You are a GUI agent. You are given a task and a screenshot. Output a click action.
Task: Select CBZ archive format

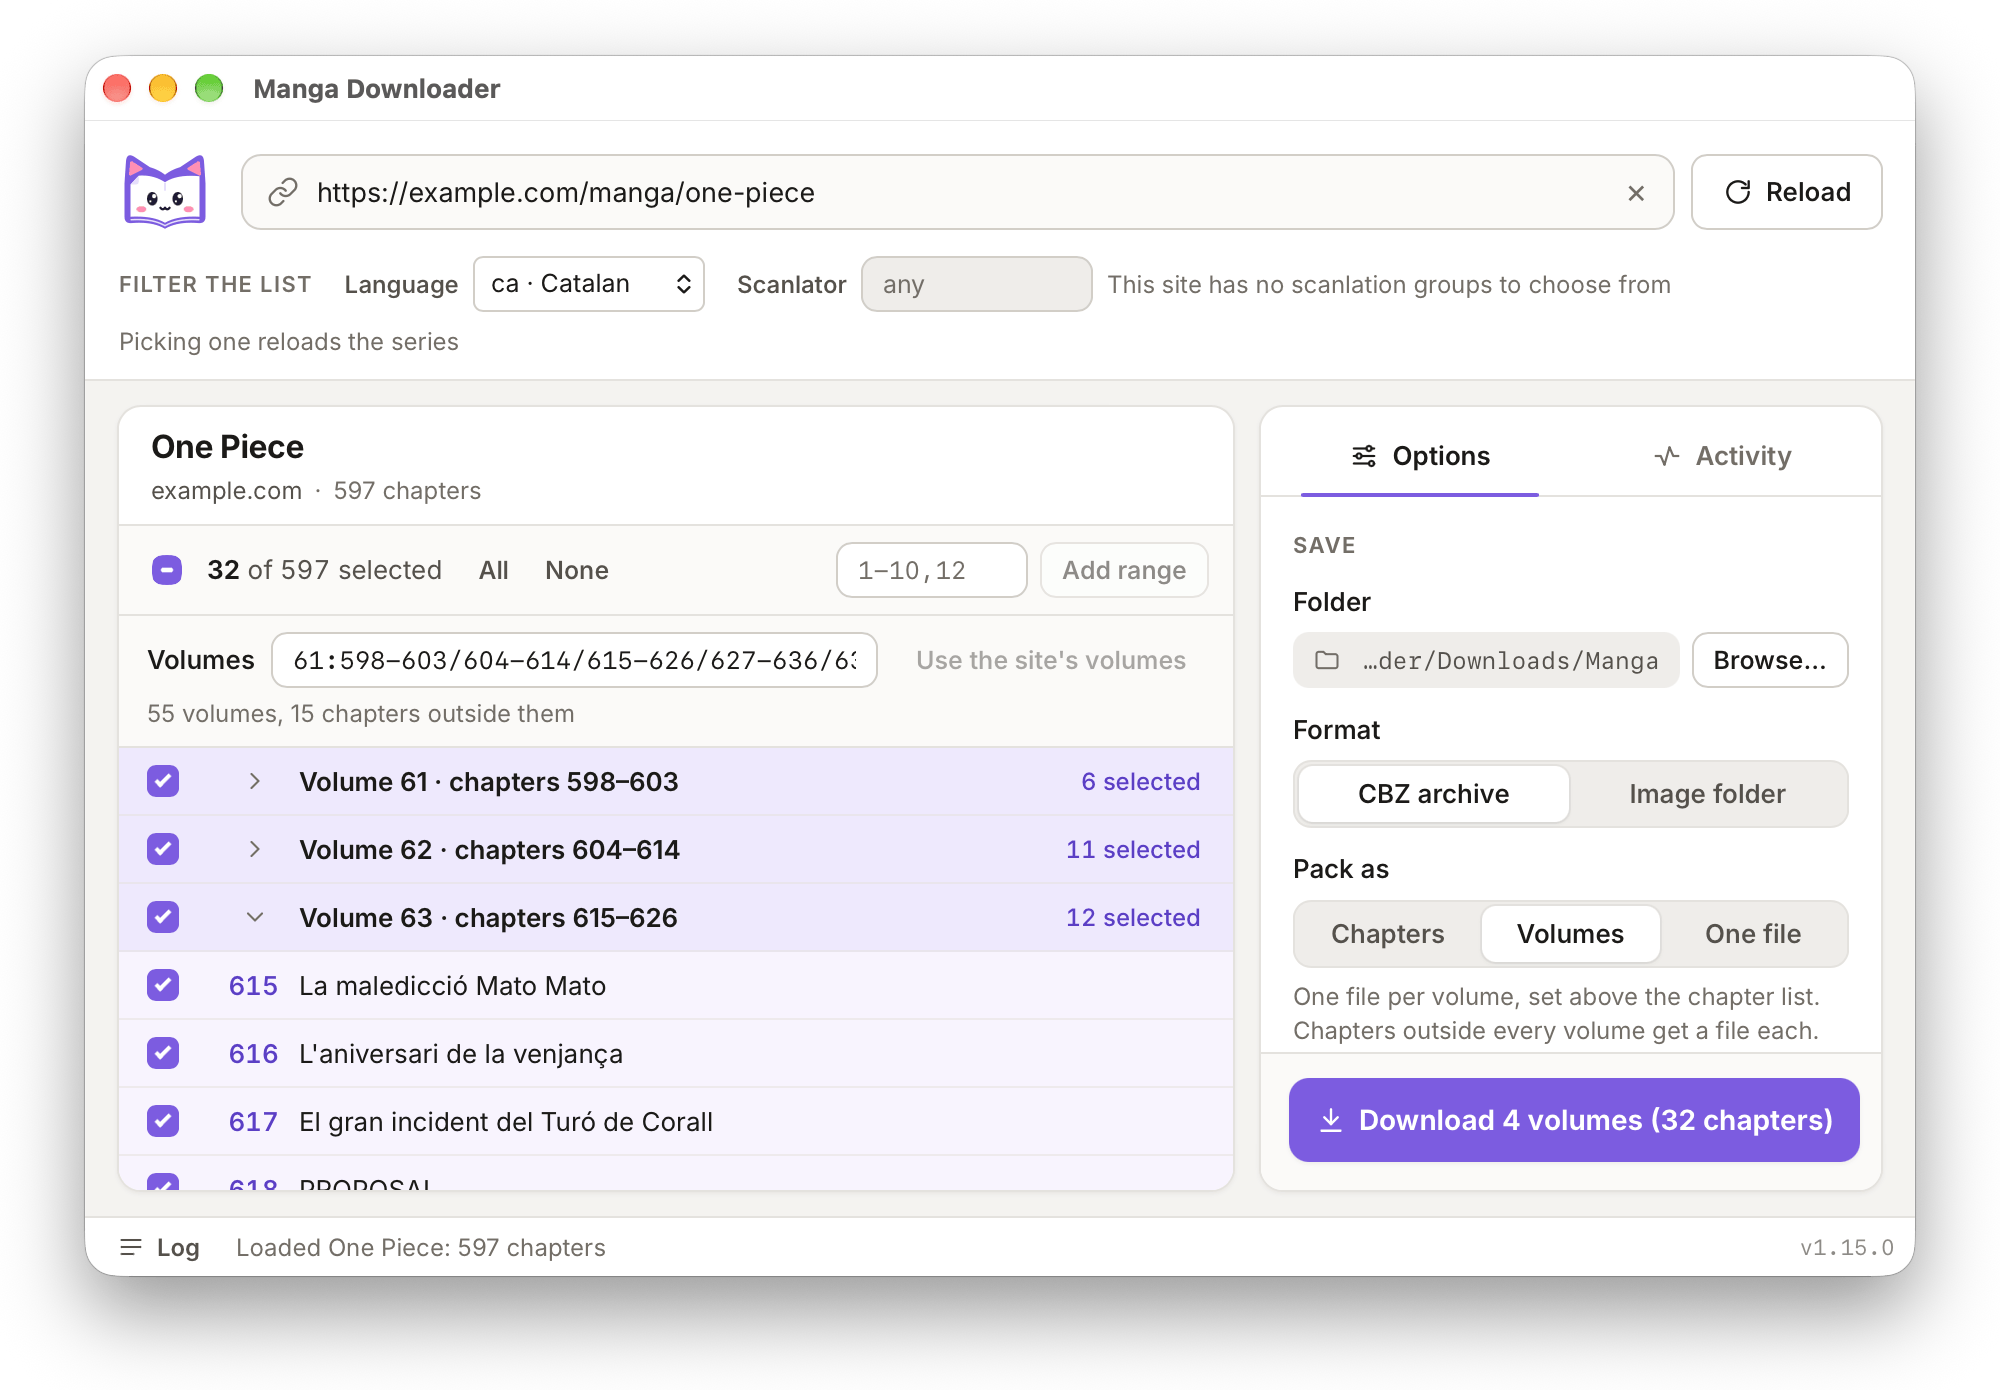[x=1433, y=794]
